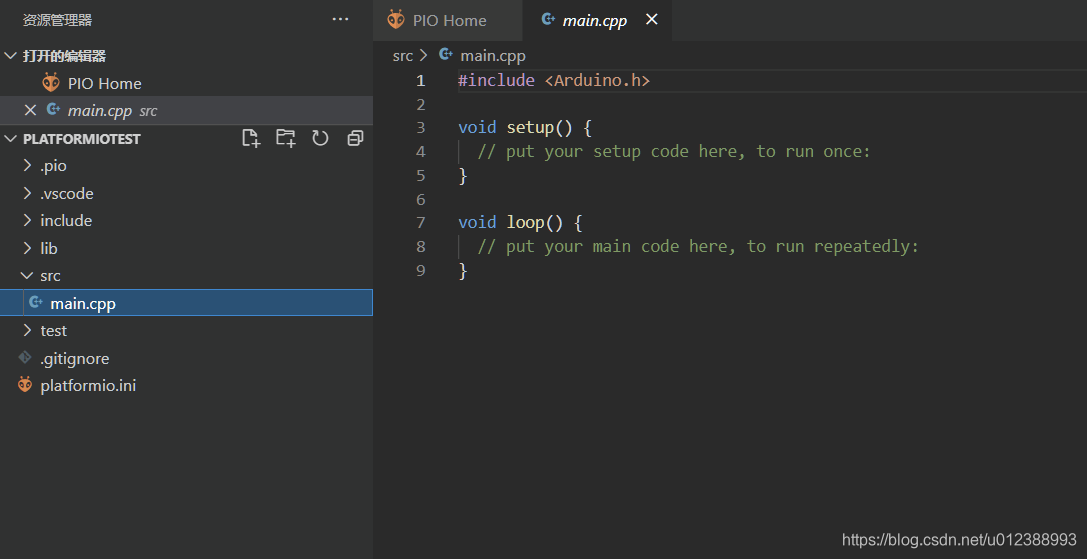
Task: Open the explorer more actions ellipsis menu
Action: tap(340, 19)
